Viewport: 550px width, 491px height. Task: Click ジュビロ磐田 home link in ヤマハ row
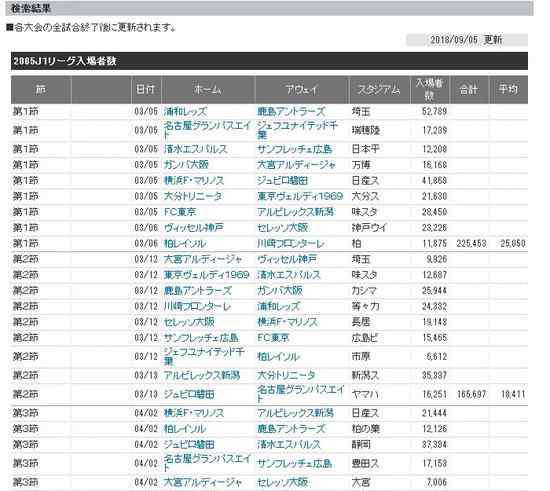tap(189, 394)
